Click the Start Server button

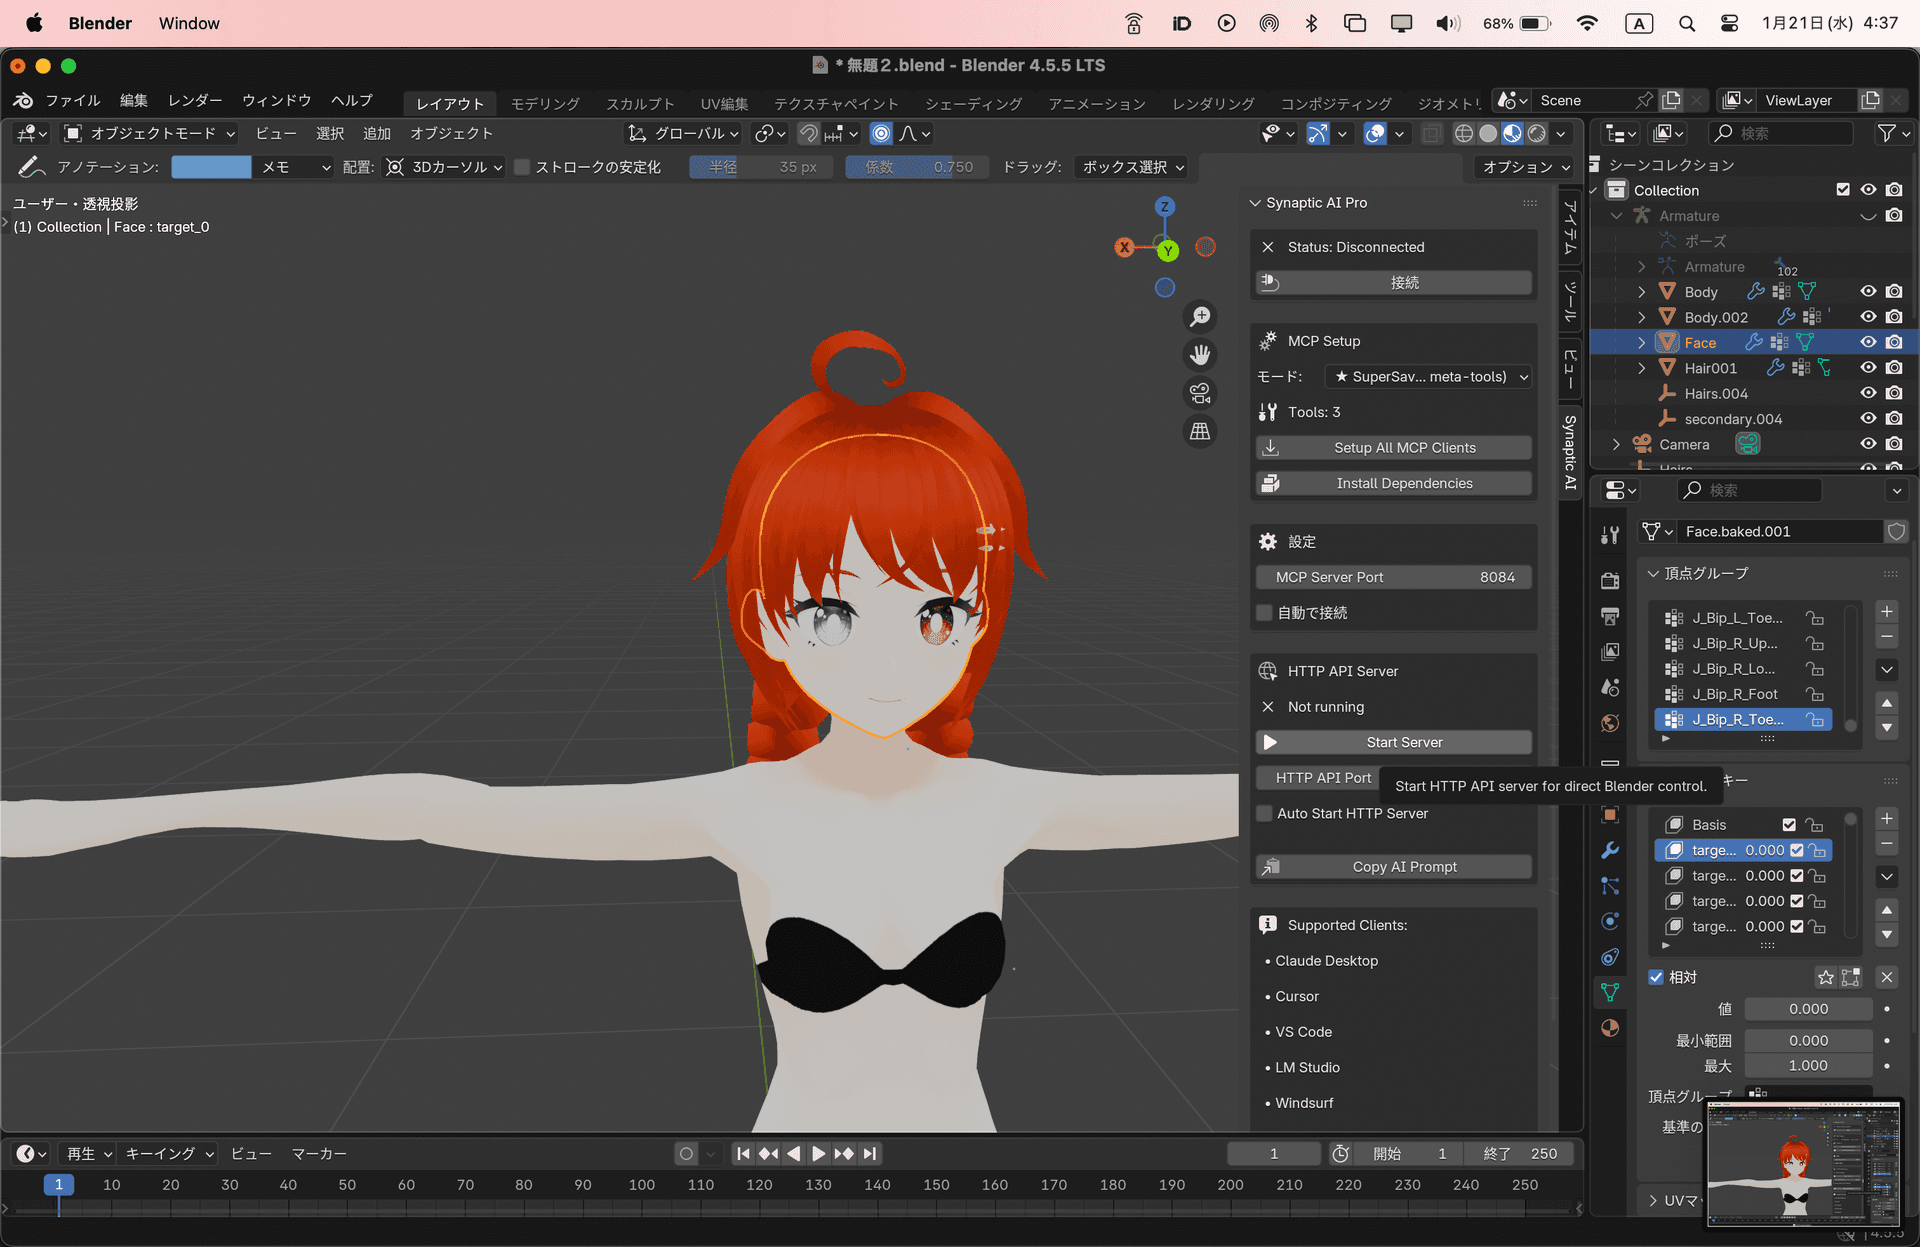point(1394,742)
